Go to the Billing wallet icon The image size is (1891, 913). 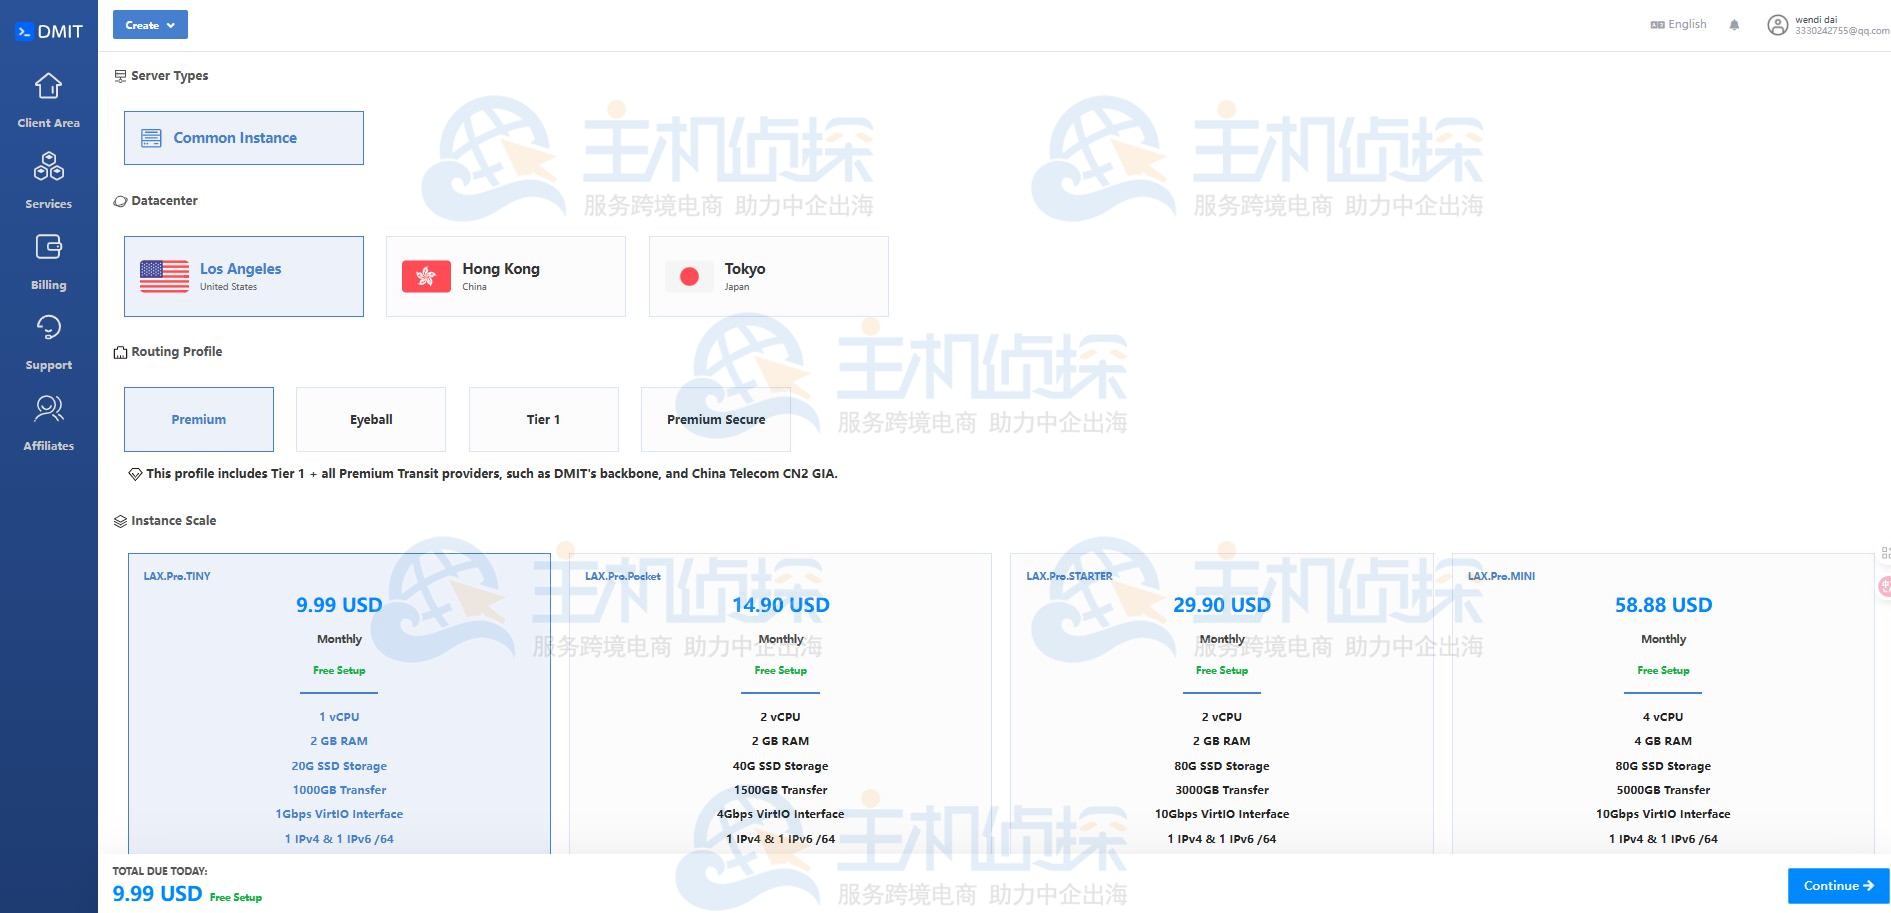pyautogui.click(x=48, y=247)
